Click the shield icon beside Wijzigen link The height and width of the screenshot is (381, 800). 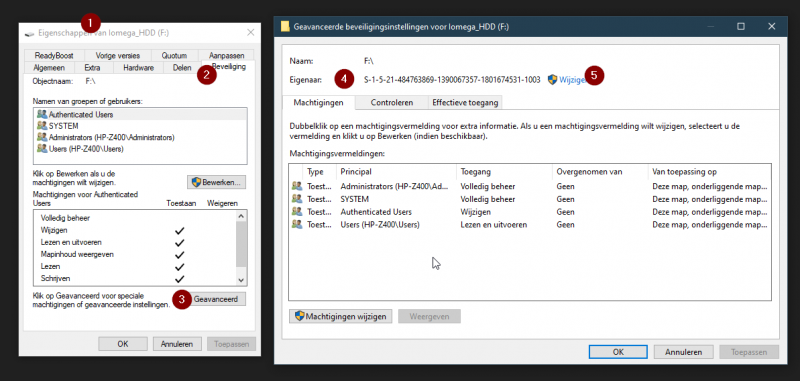pos(552,80)
